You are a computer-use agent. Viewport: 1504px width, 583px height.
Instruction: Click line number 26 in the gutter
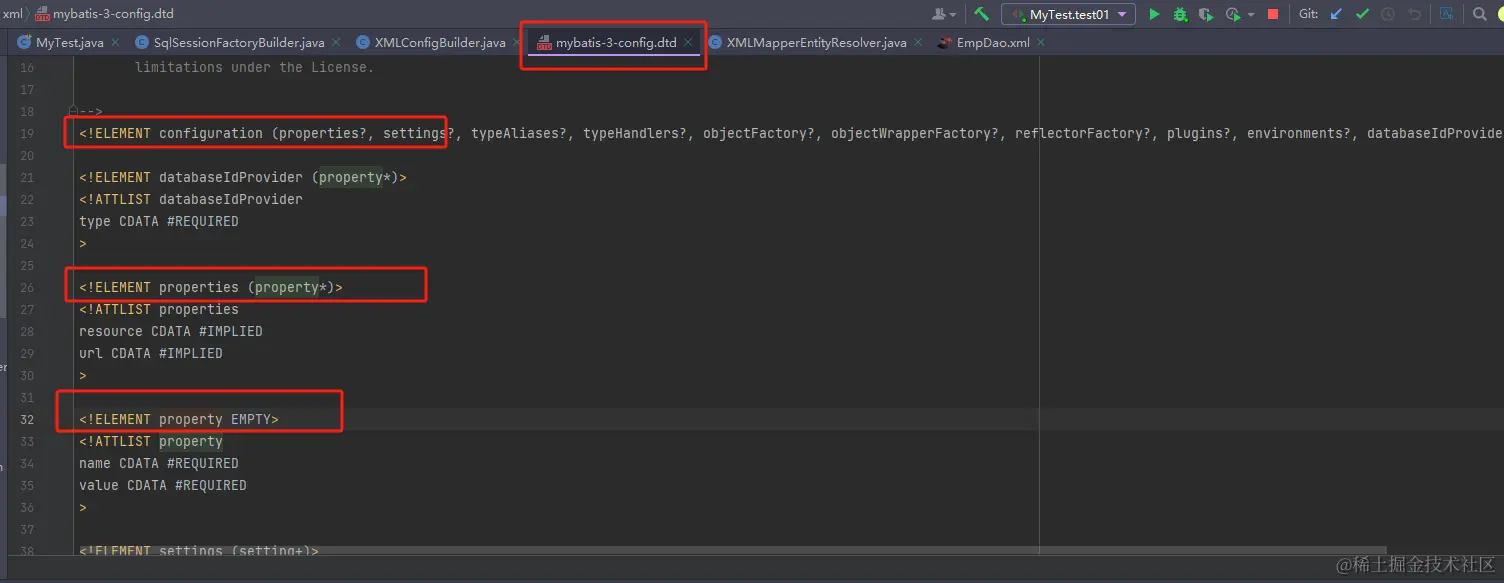click(27, 287)
